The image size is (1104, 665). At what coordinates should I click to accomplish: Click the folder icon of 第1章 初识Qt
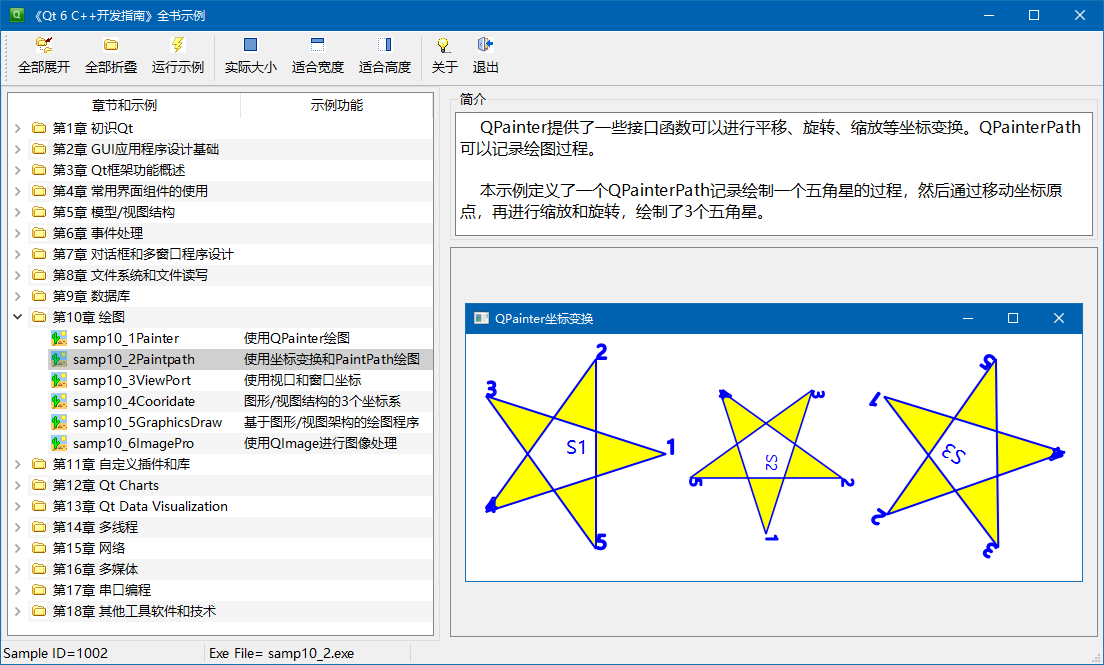pos(39,128)
